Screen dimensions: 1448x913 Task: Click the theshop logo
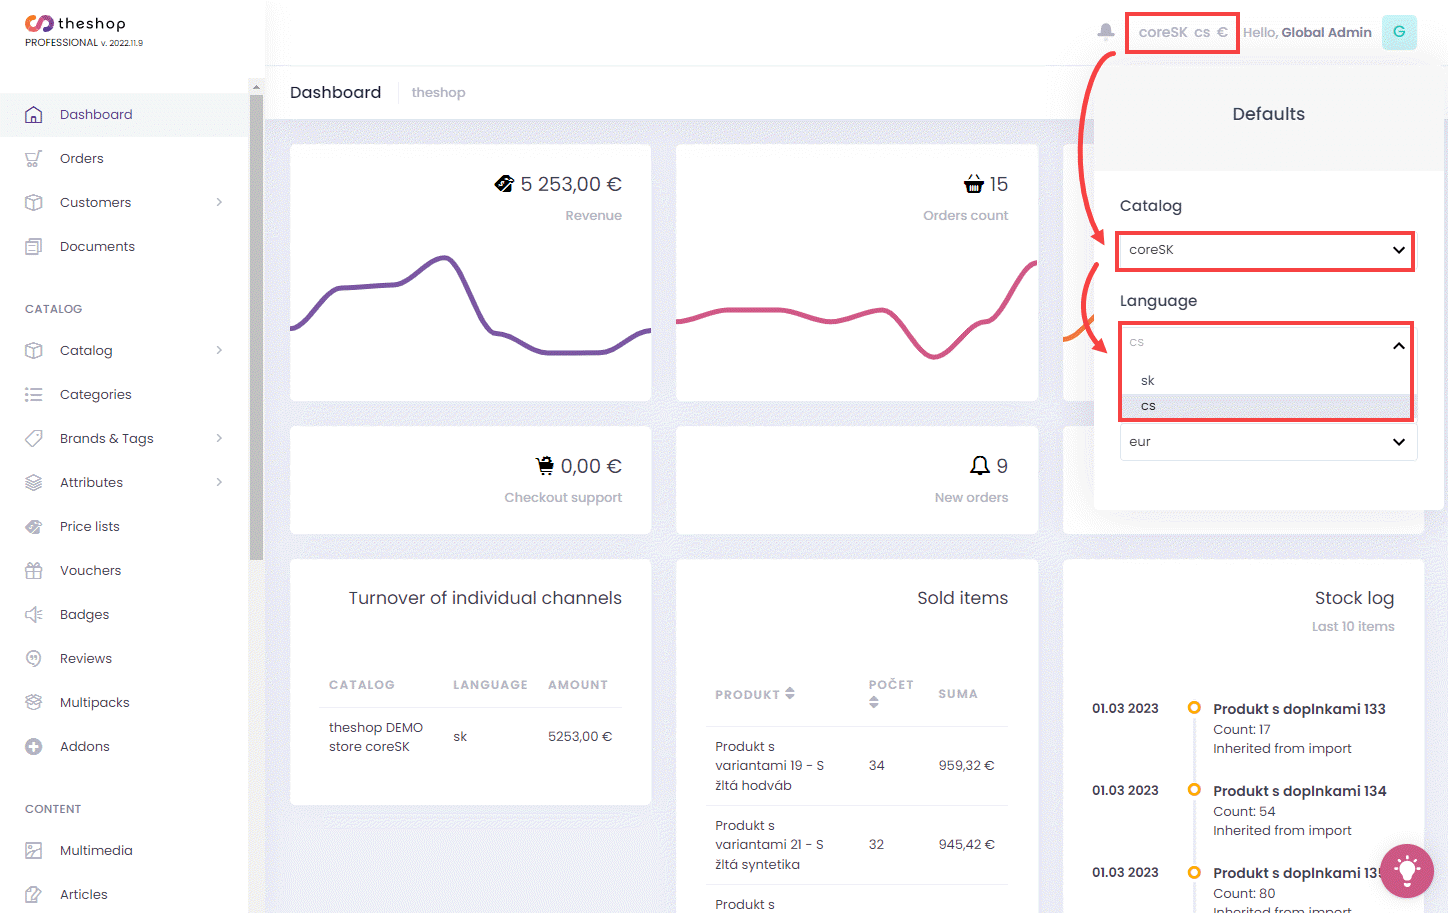point(76,24)
